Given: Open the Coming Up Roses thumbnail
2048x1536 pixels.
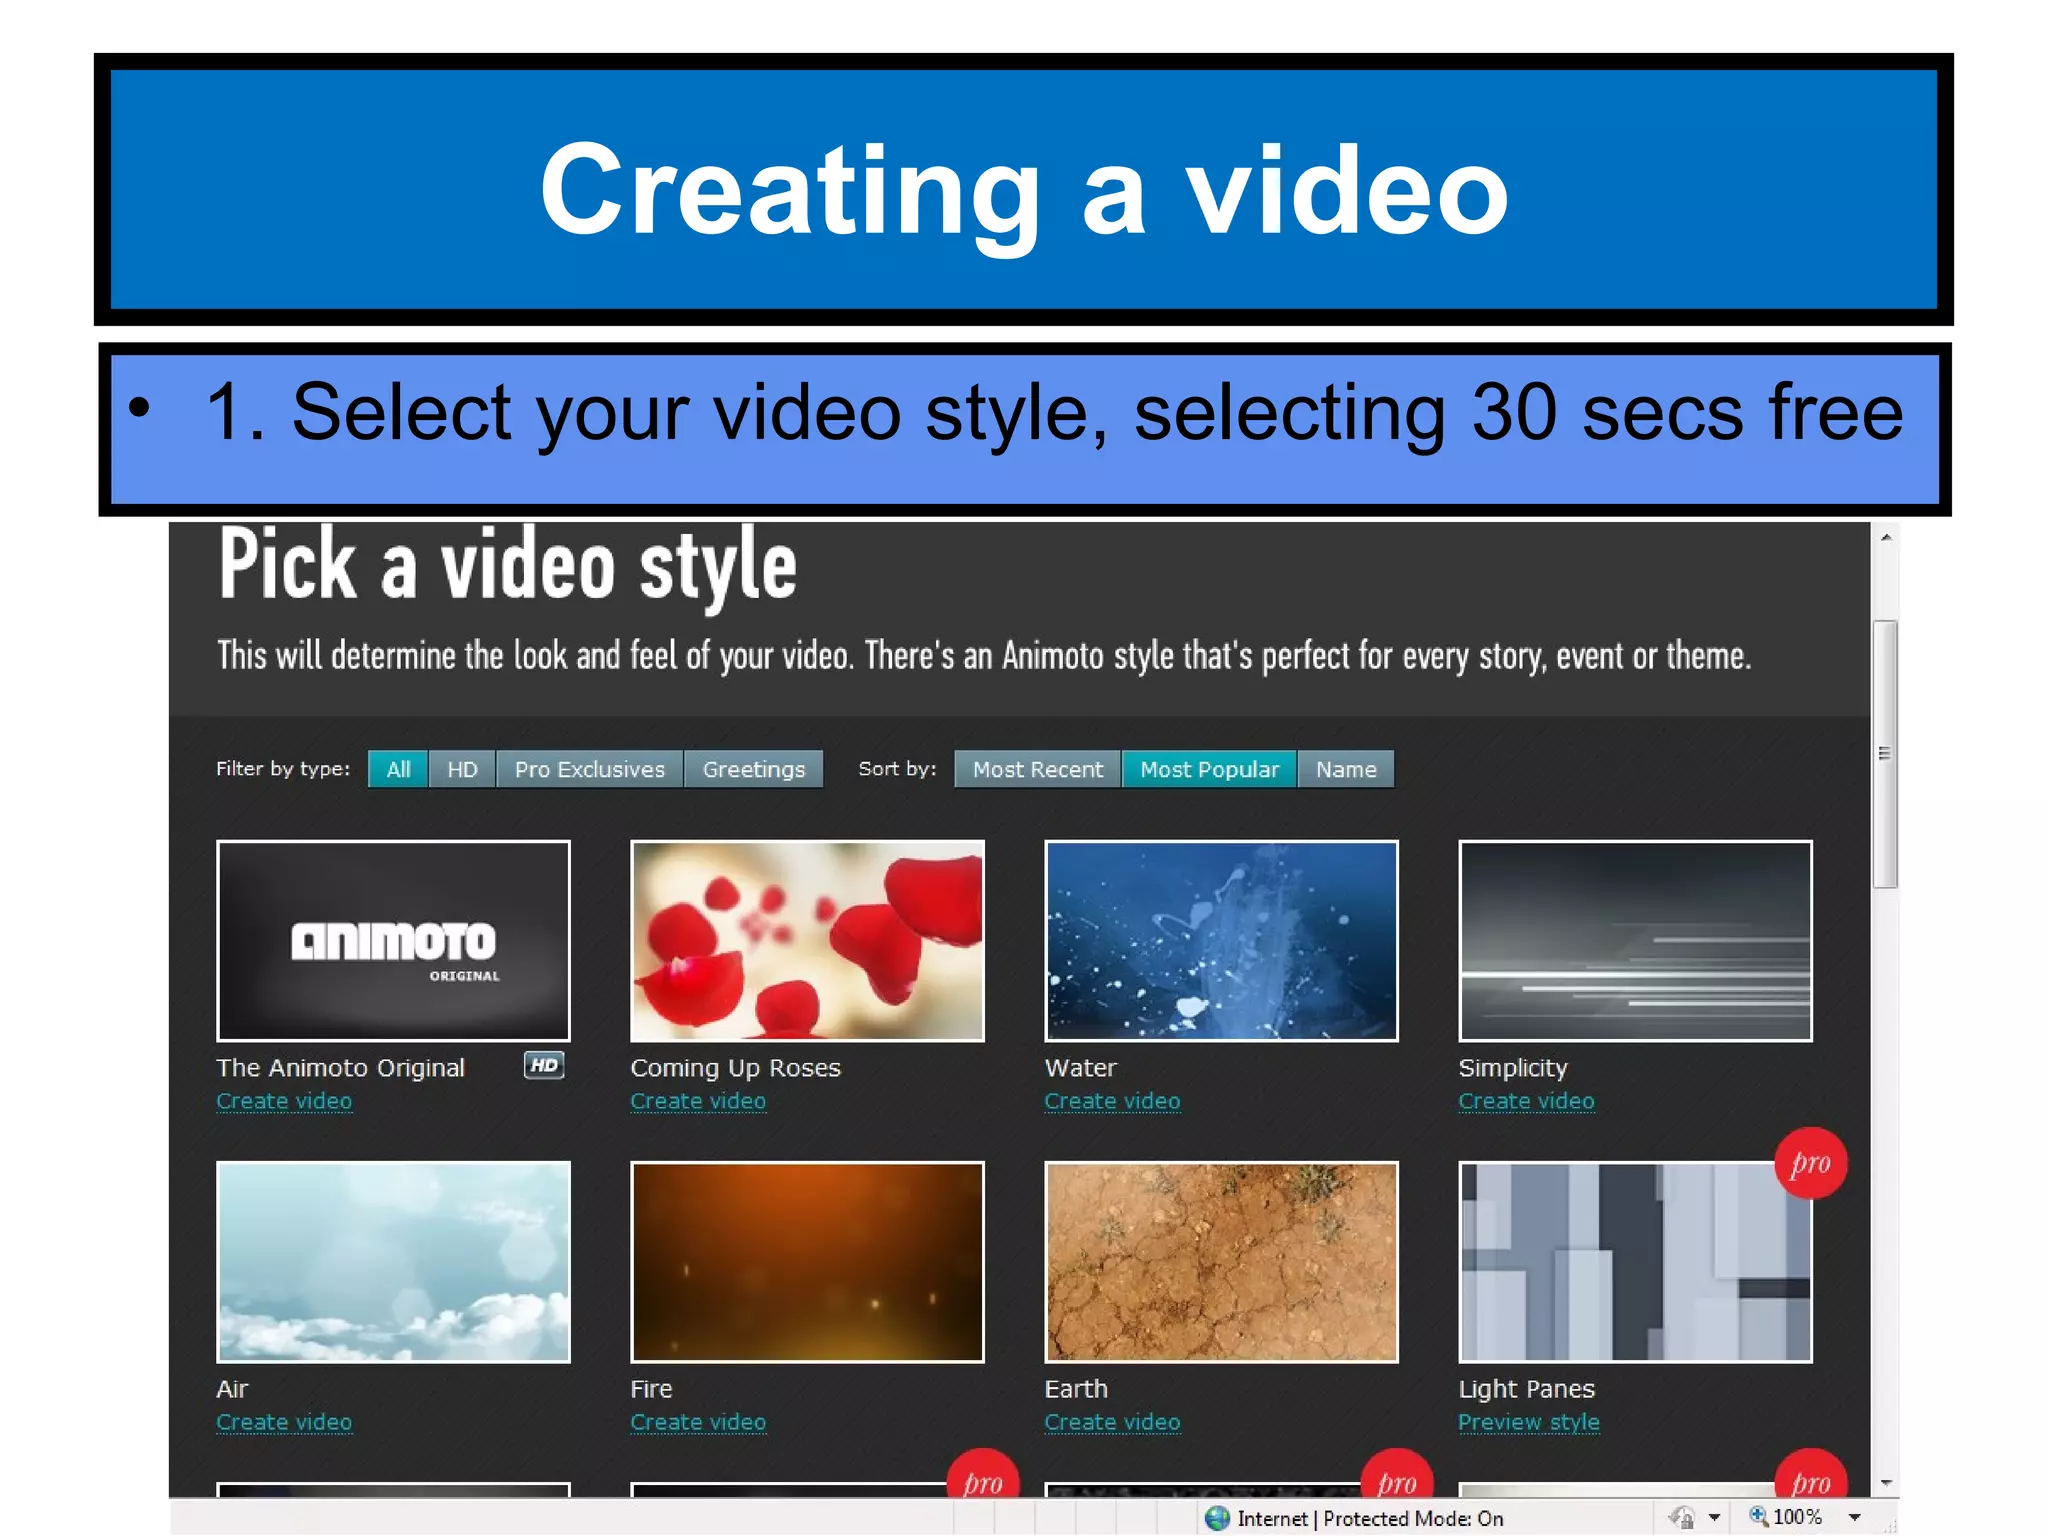Looking at the screenshot, I should pos(808,941).
